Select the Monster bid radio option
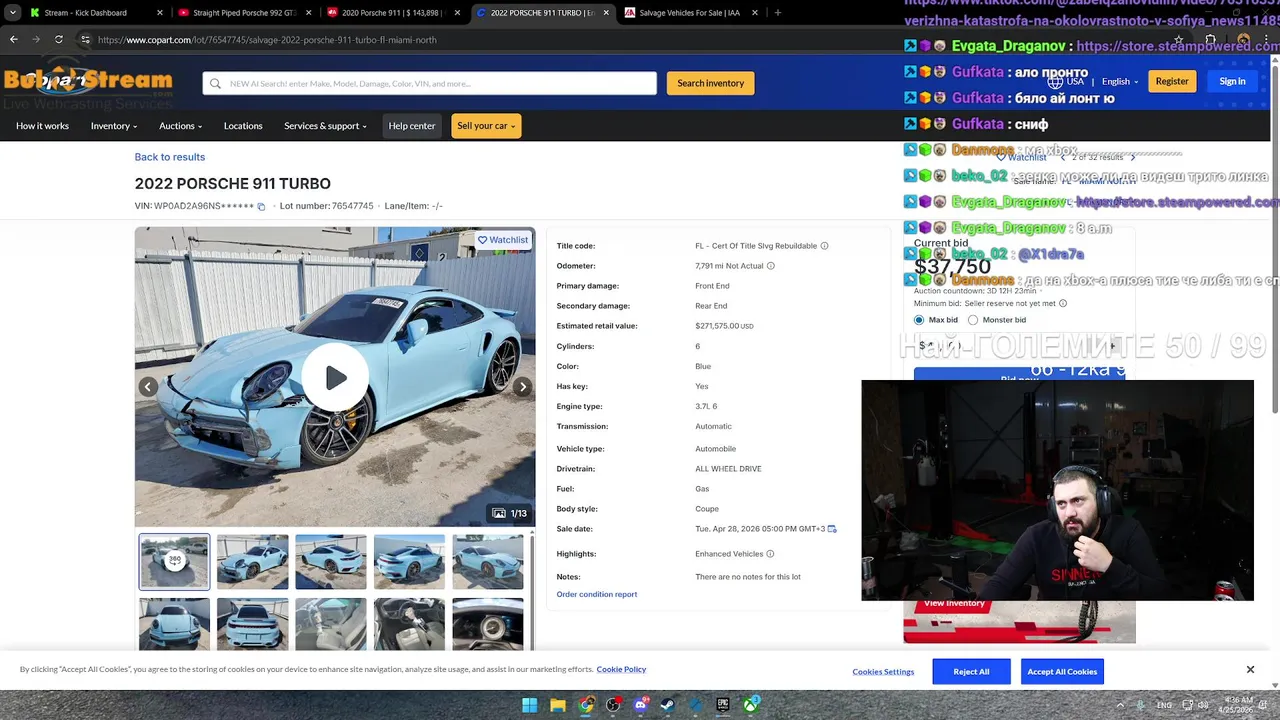 point(973,320)
